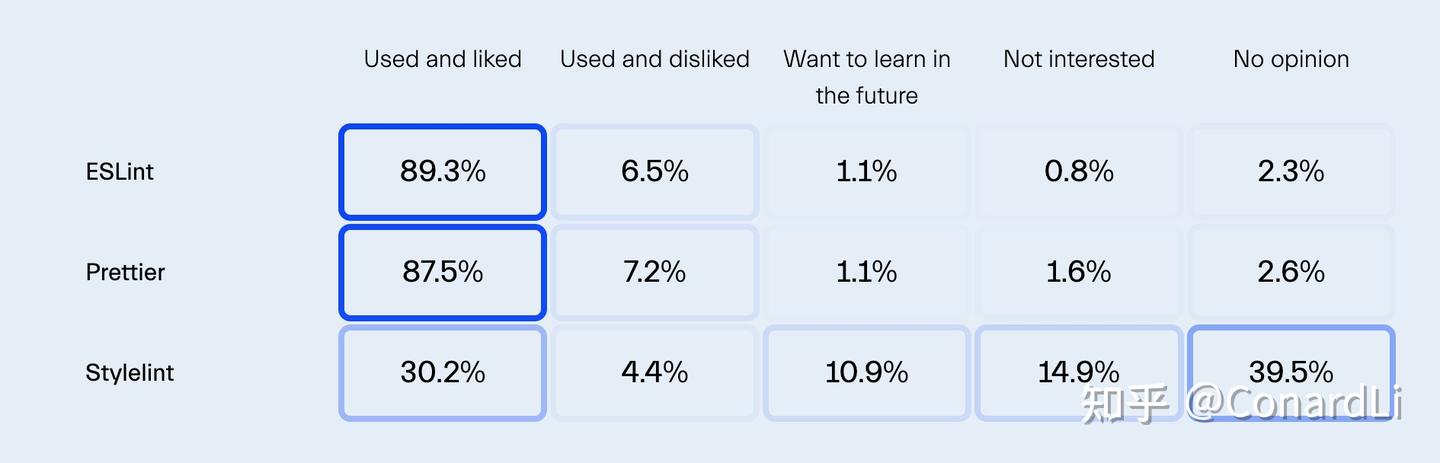Click the "Not interested" column header
1440x463 pixels.
point(1079,59)
